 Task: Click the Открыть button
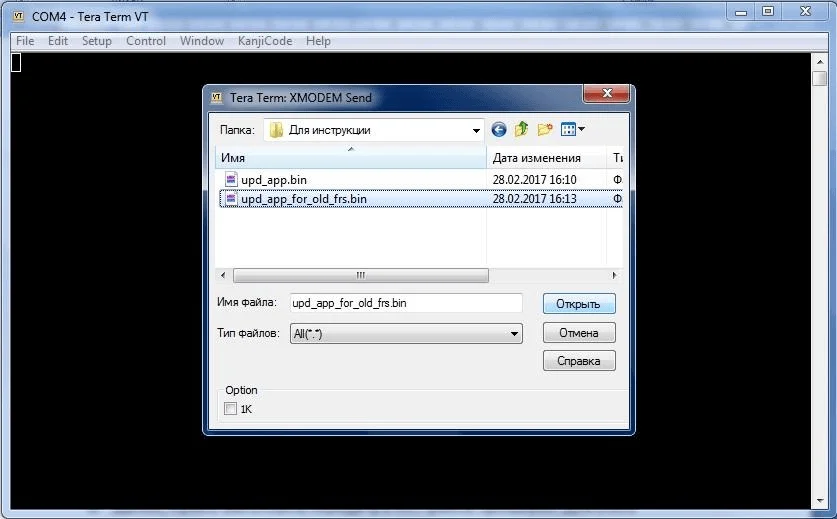point(579,304)
